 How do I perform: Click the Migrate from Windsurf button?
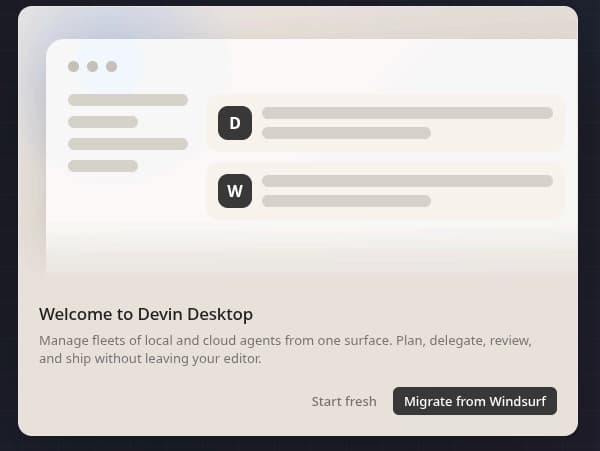[474, 401]
